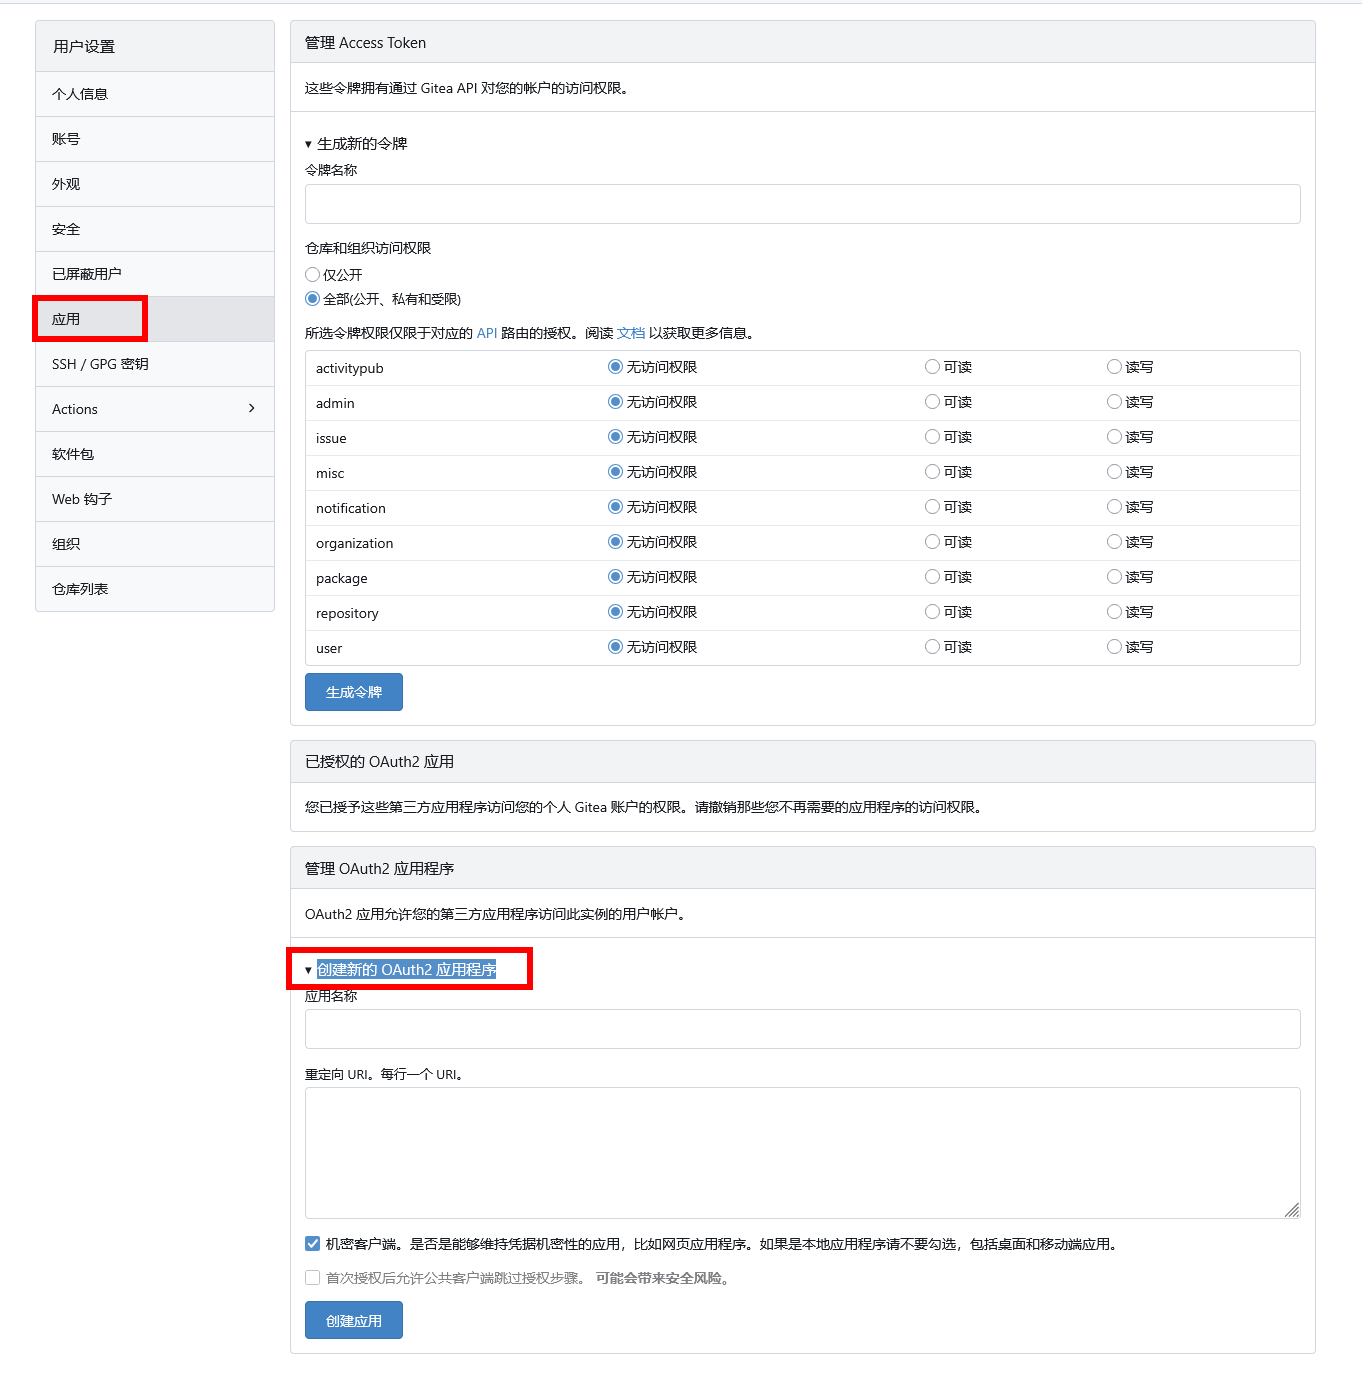Open the 个人信息 settings page
Screen dimensions: 1362x1375
80,94
